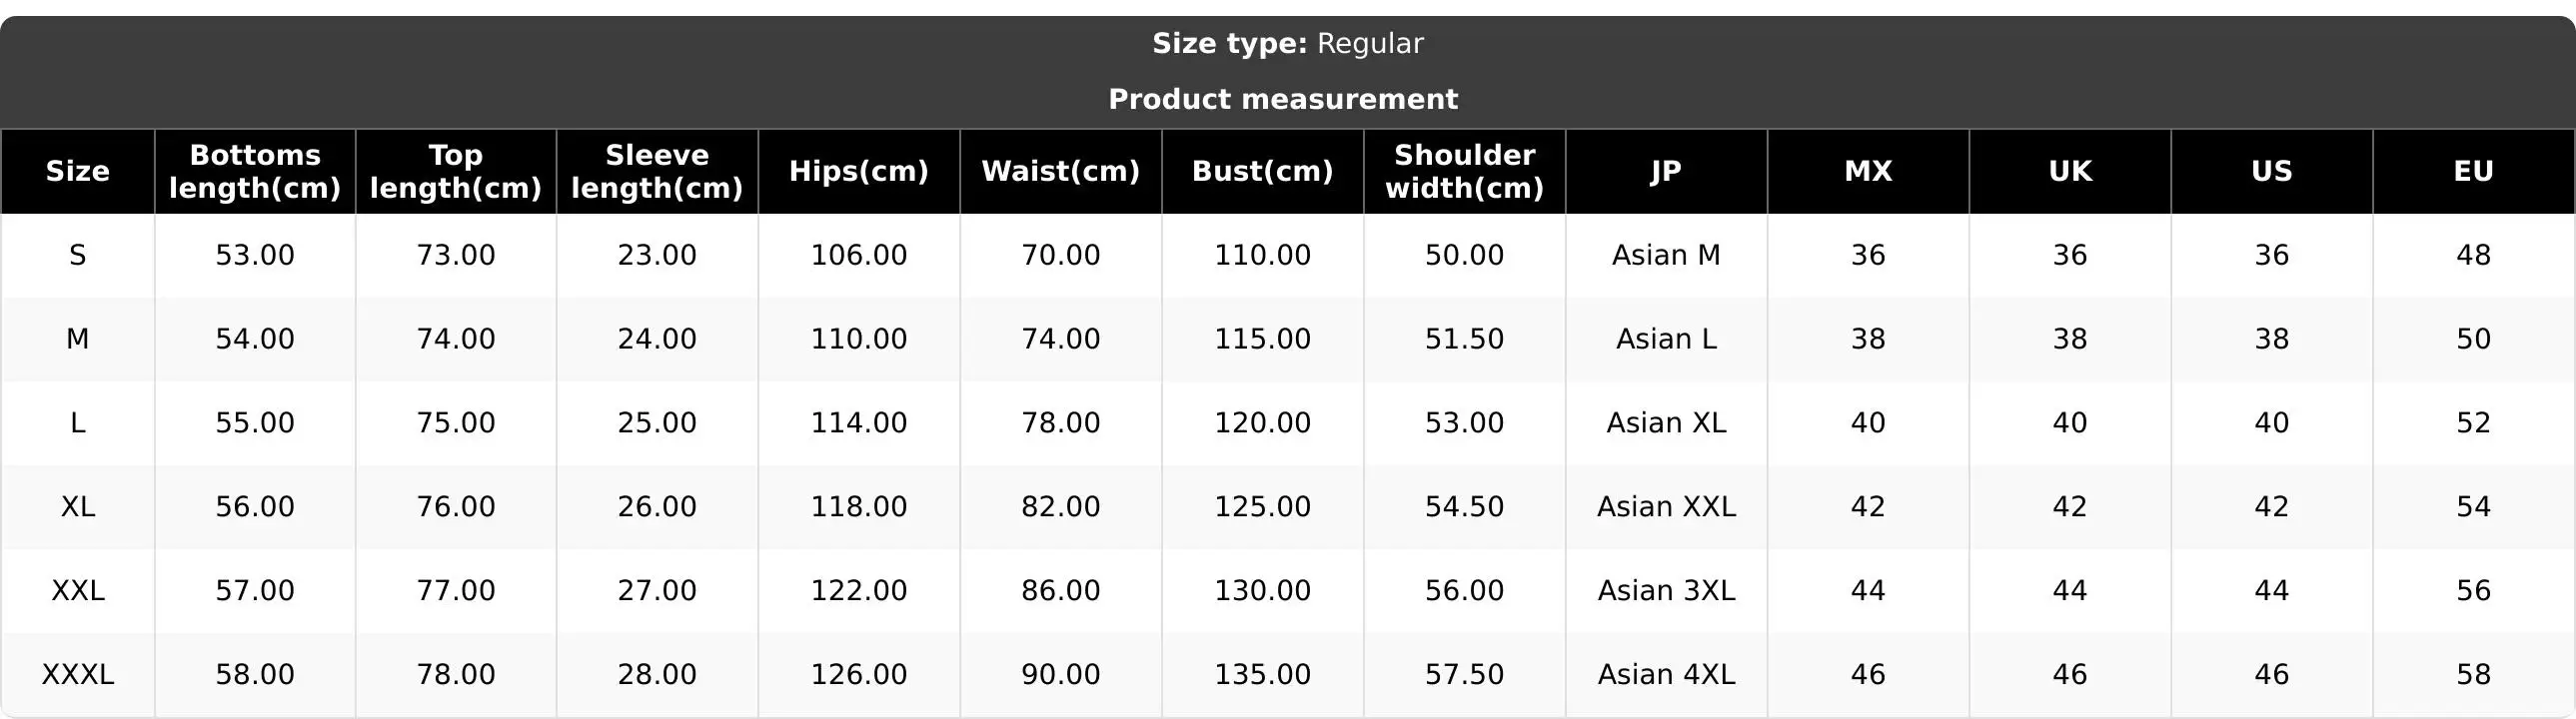2576x719 pixels.
Task: Select the Shoulder width(cm) header
Action: pyautogui.click(x=1465, y=171)
